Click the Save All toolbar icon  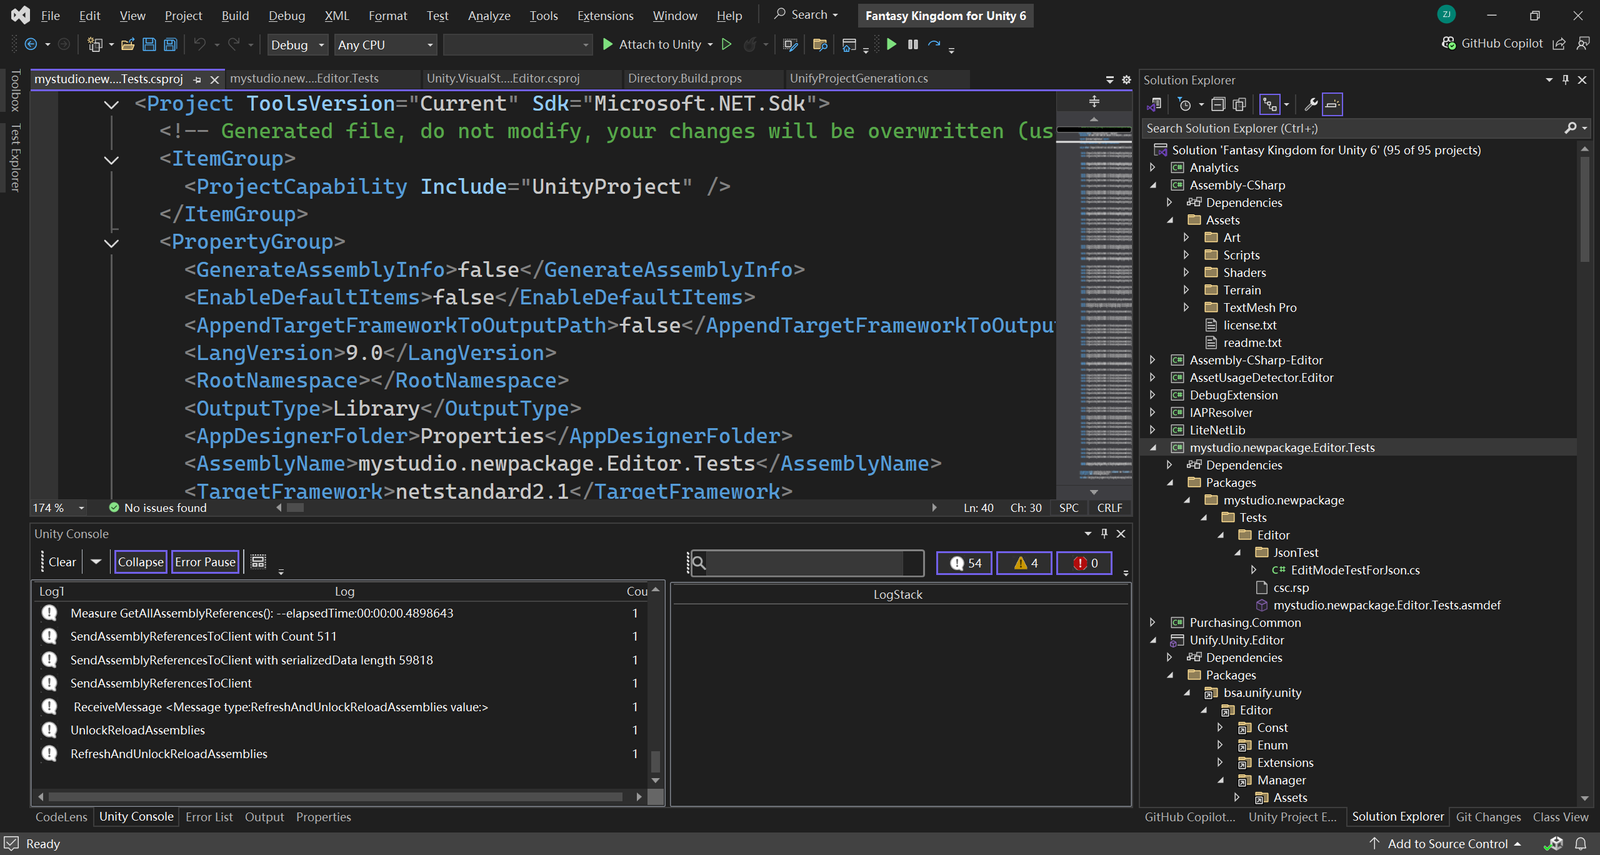click(170, 45)
